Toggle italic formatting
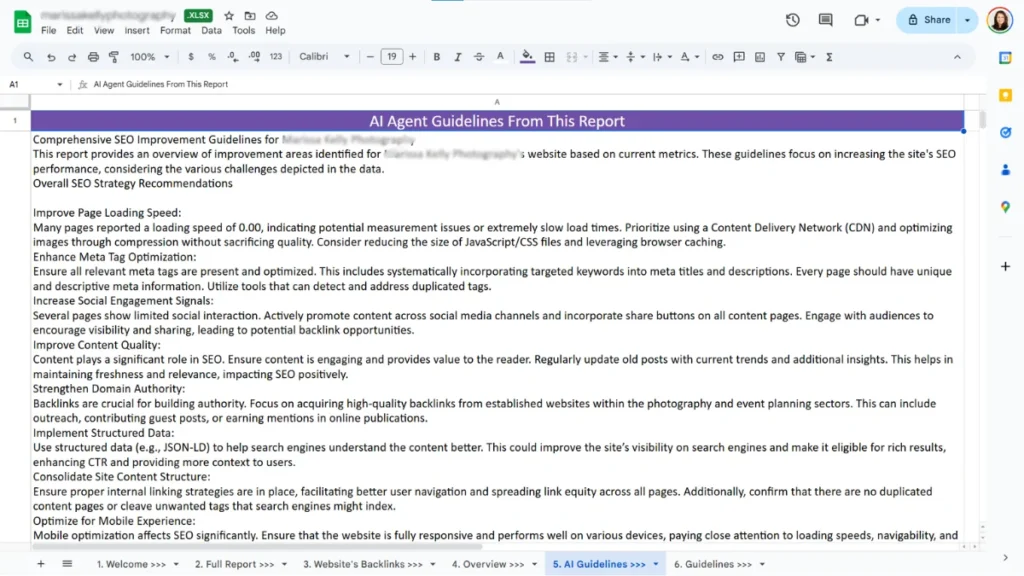The height and width of the screenshot is (576, 1024). [458, 57]
